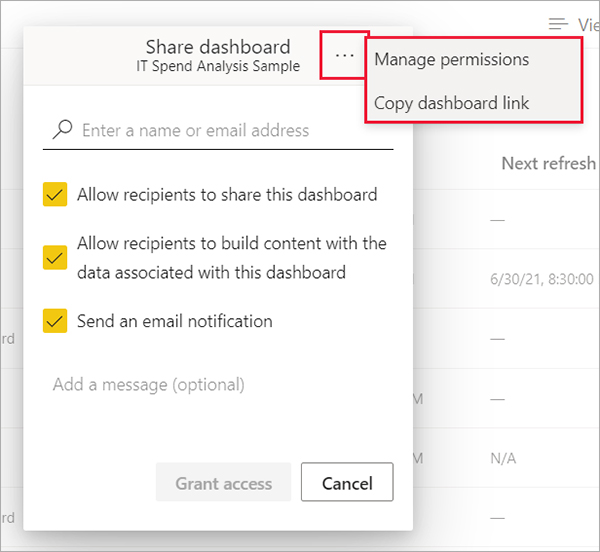Select Manage permissions from the menu
The height and width of the screenshot is (552, 600).
coord(451,59)
